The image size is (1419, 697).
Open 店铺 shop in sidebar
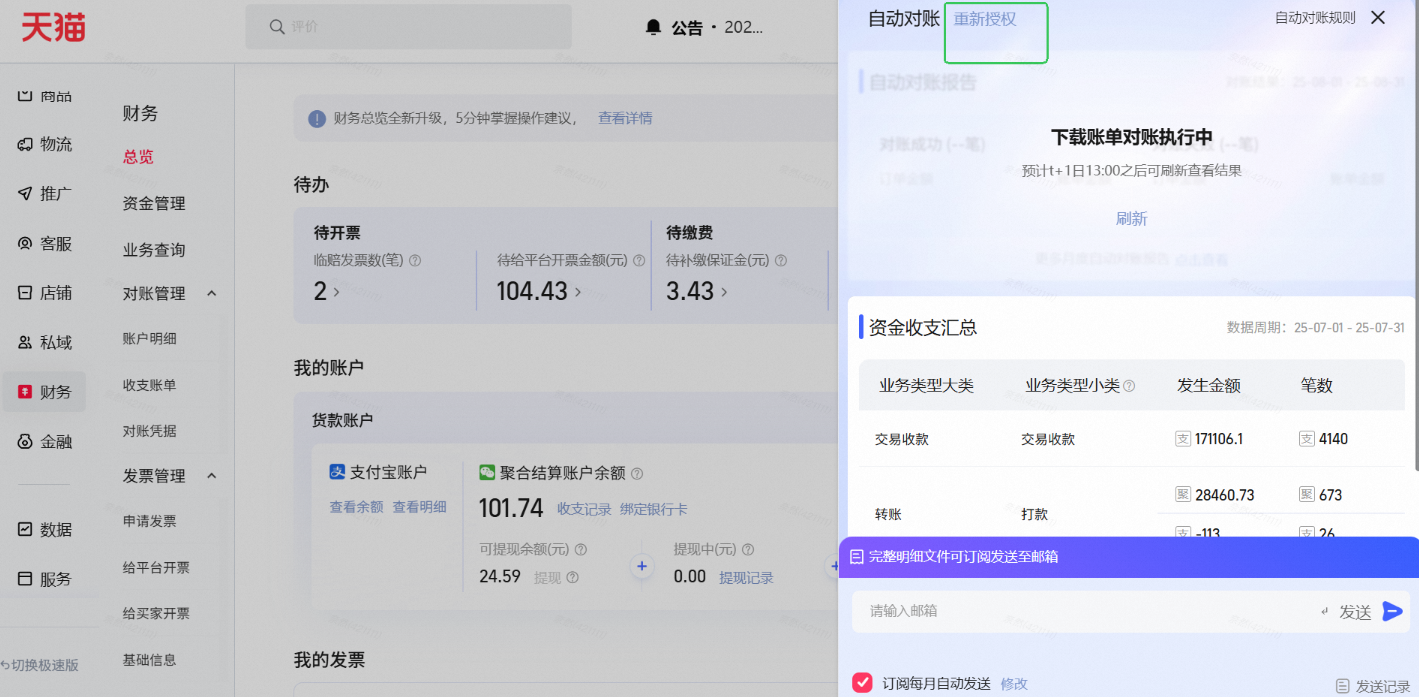point(45,293)
